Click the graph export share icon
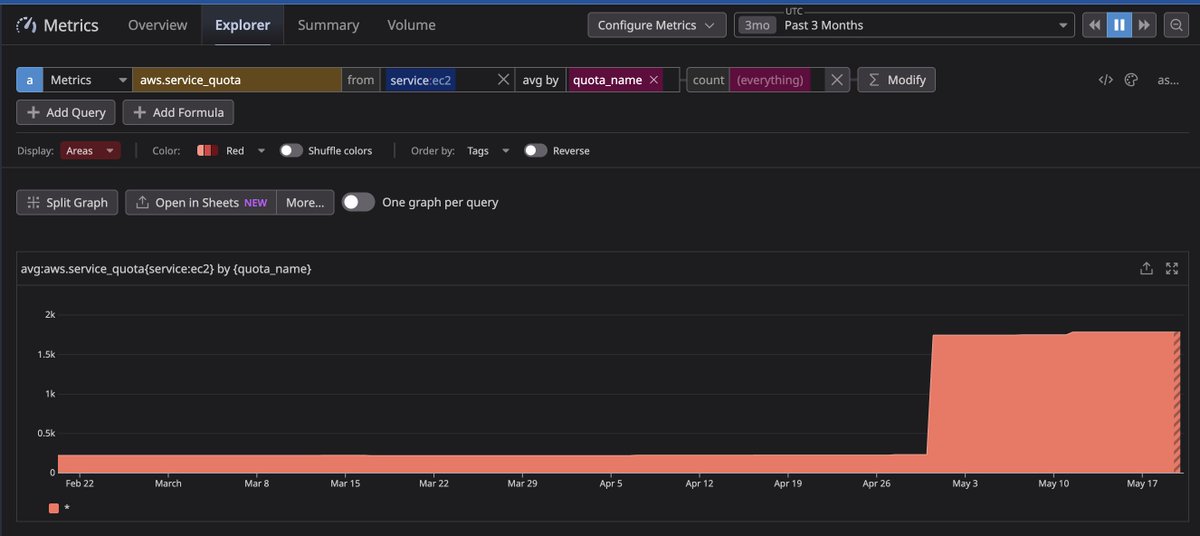This screenshot has width=1200, height=536. pos(1146,269)
